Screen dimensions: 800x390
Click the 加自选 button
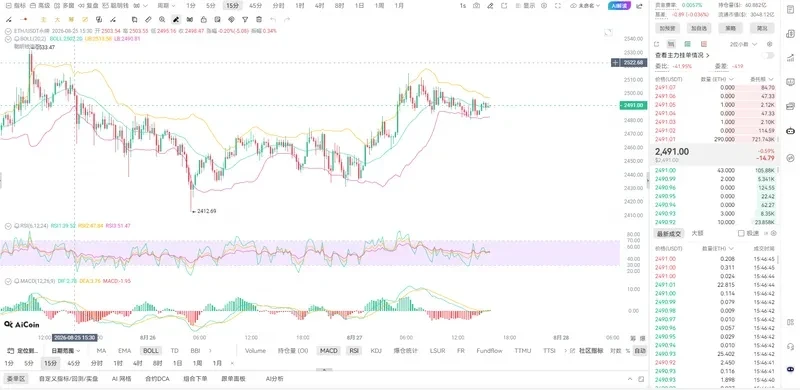[699, 28]
